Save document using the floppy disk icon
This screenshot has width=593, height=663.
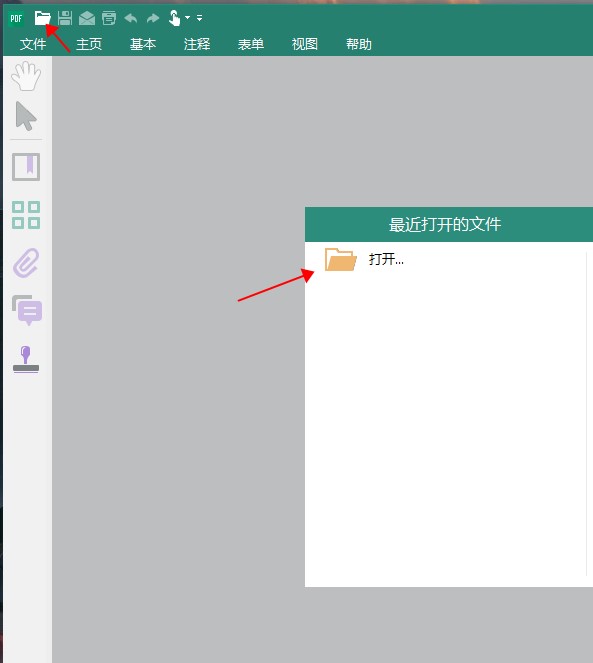[x=65, y=18]
